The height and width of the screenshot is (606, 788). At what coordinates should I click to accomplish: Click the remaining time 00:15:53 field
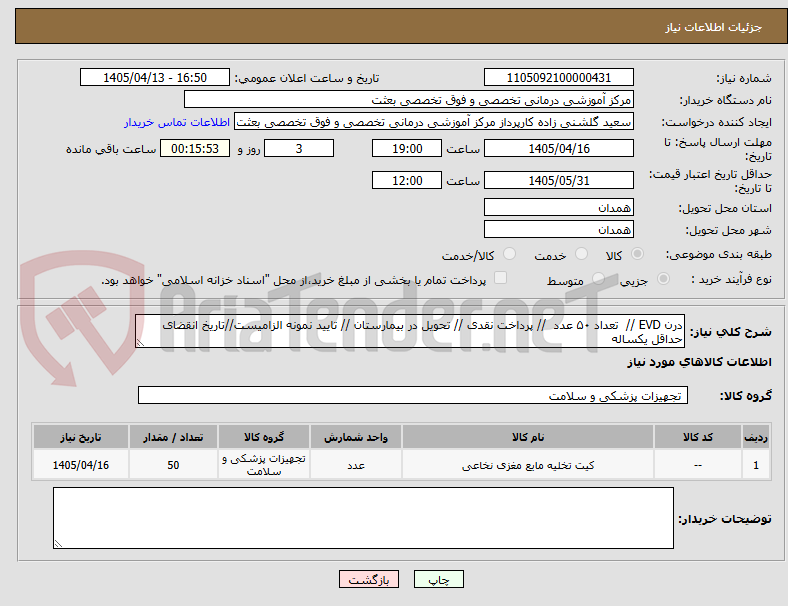[195, 149]
